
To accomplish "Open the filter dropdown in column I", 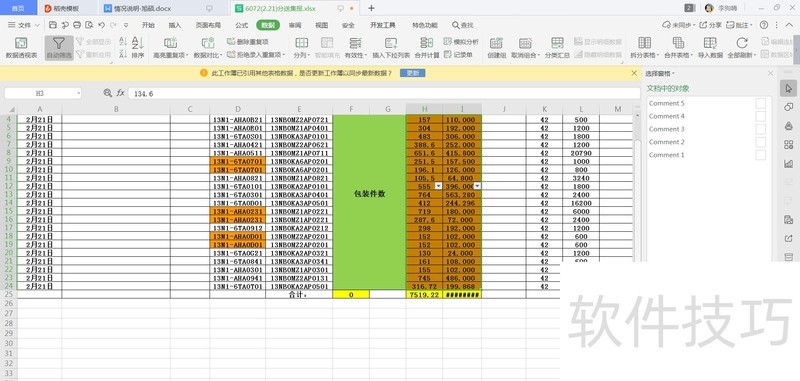I will click(477, 186).
